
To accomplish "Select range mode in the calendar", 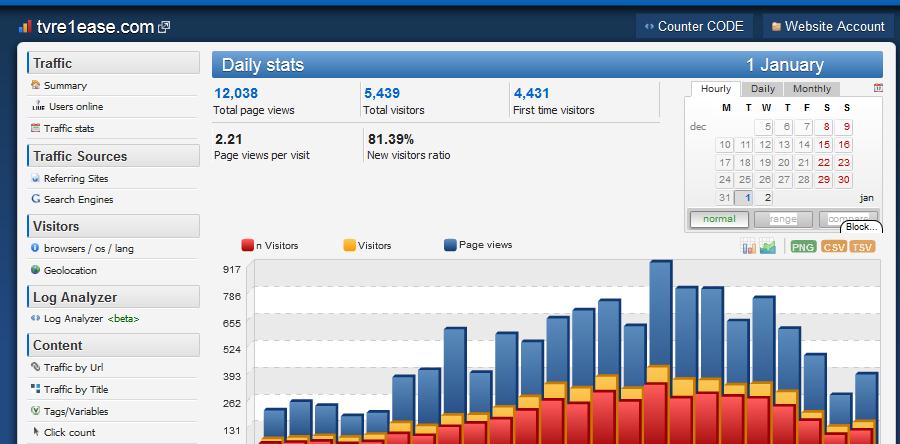I will [783, 219].
